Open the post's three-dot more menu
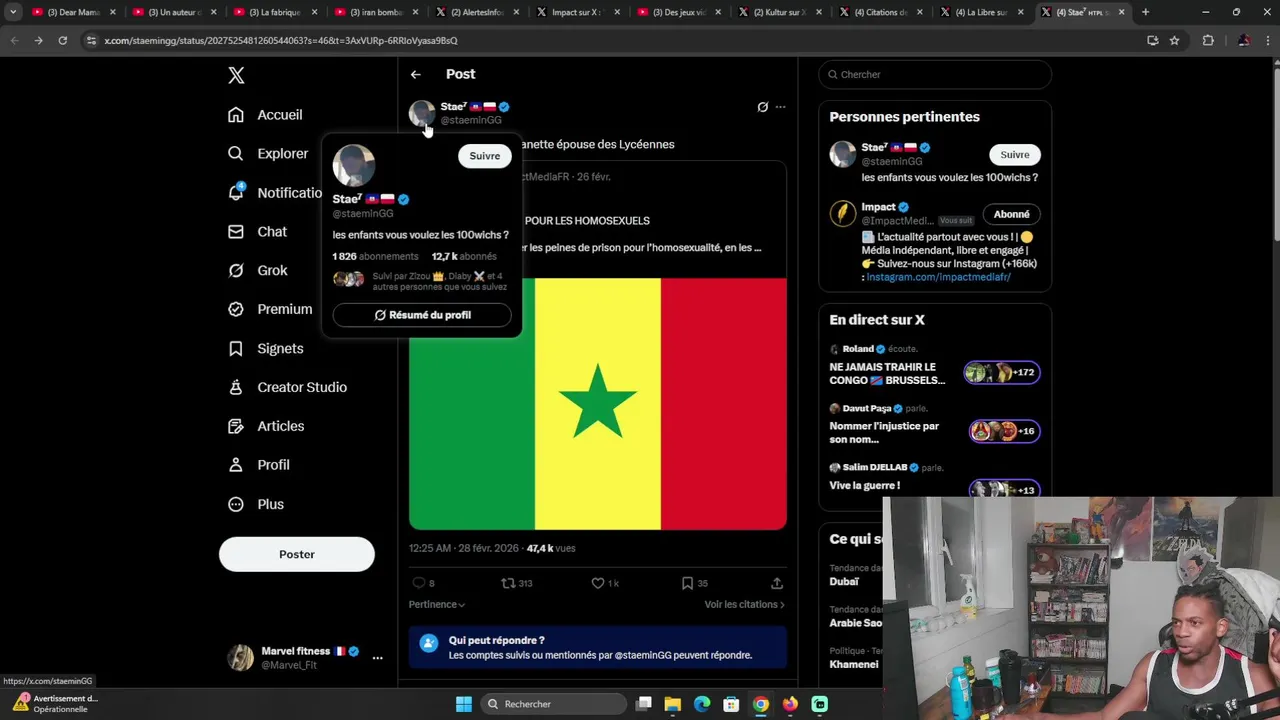 780,107
